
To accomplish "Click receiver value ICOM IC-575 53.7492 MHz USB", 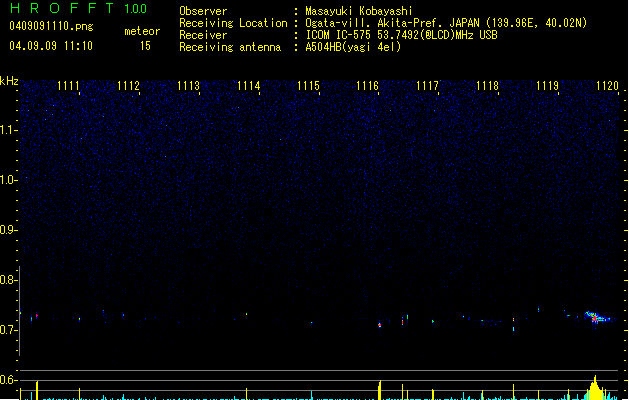I will (x=402, y=35).
